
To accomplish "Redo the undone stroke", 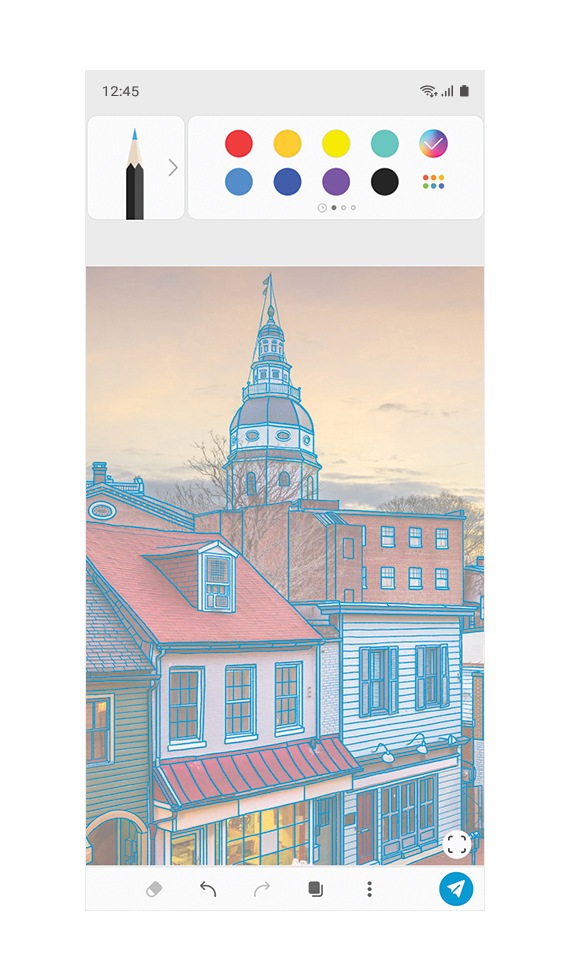I will (262, 889).
